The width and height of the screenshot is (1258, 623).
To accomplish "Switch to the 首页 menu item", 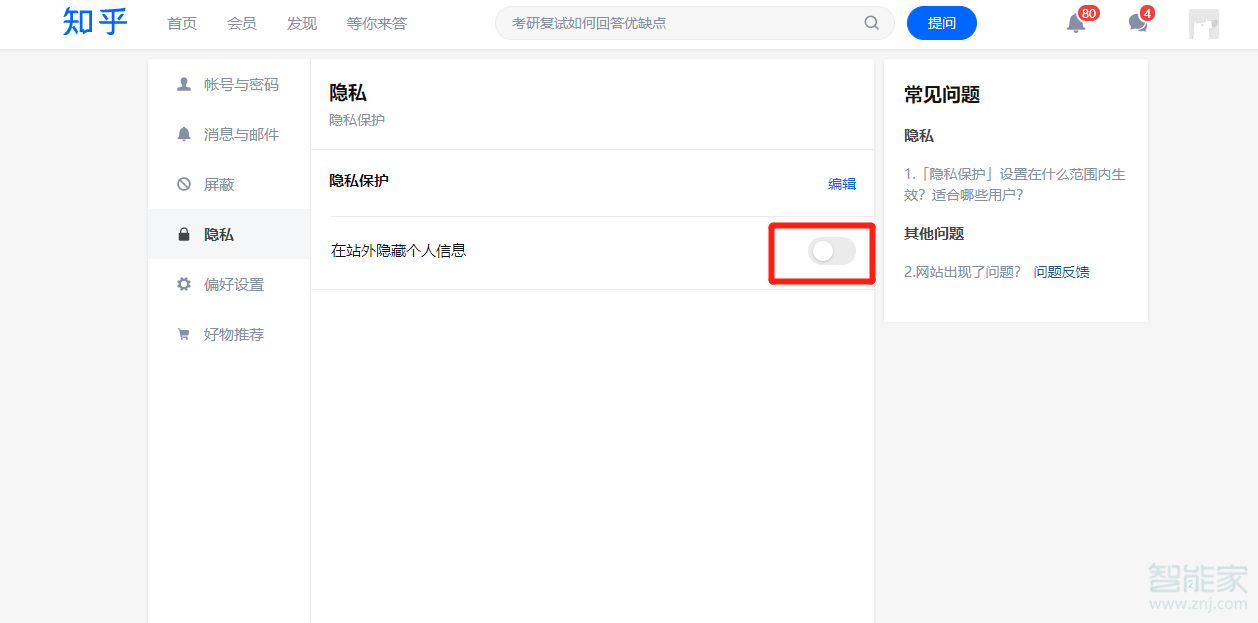I will coord(181,23).
